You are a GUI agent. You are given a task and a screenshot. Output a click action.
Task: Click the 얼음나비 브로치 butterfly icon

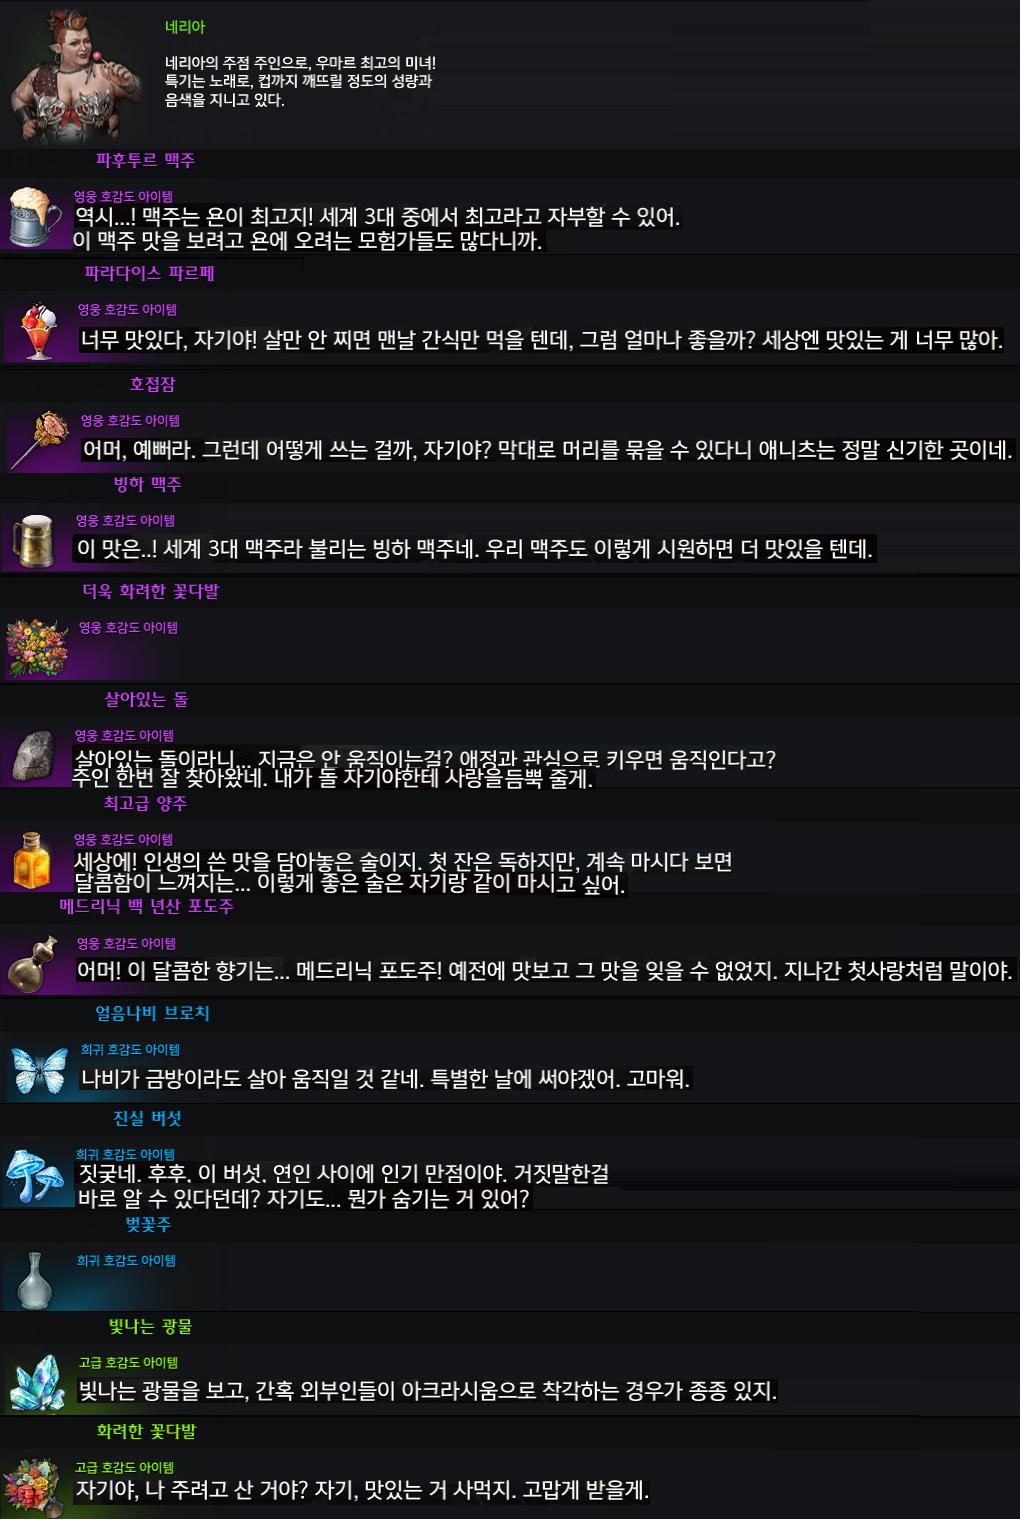(40, 1071)
